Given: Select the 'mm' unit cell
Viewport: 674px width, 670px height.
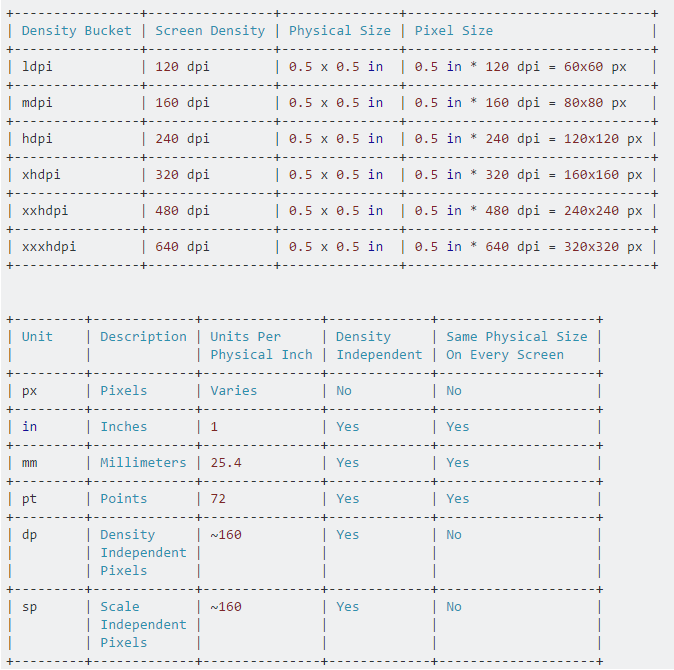Looking at the screenshot, I should point(29,463).
